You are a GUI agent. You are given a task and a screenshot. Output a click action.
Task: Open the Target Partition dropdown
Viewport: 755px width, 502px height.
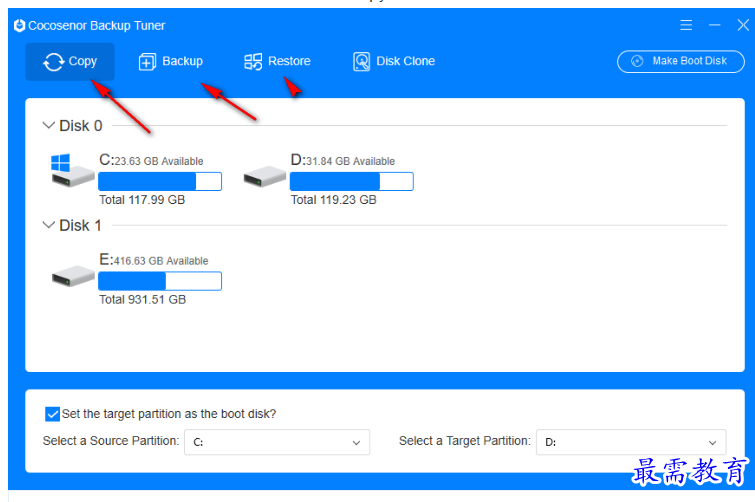click(631, 442)
